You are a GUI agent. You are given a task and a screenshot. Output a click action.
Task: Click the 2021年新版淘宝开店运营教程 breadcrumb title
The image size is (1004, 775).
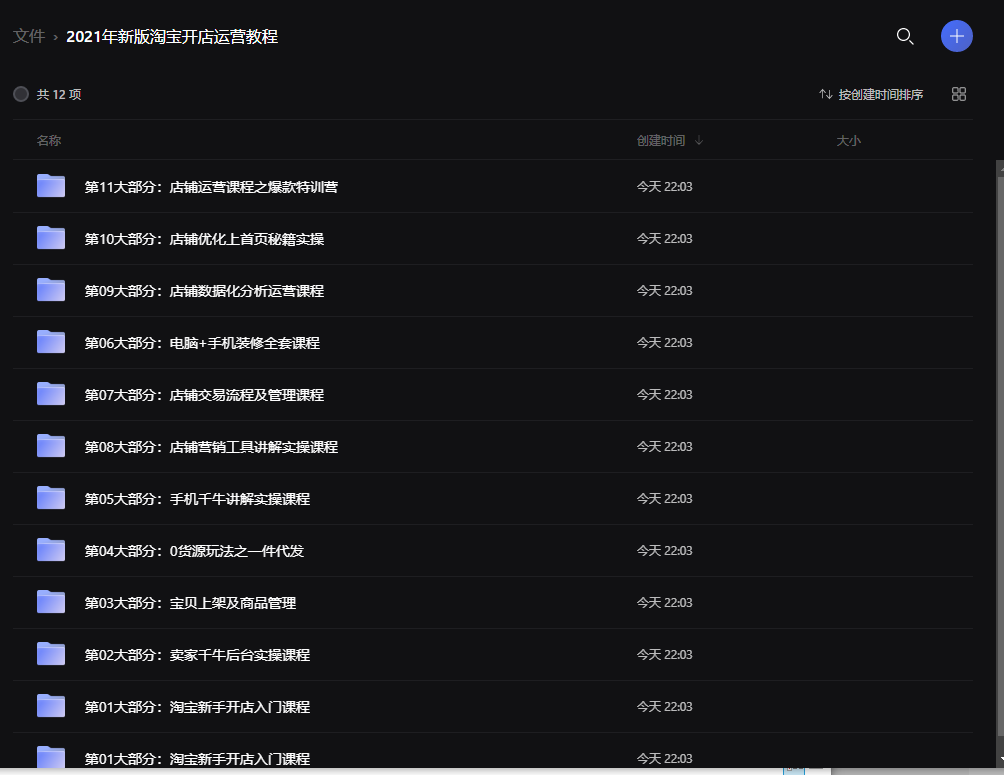click(173, 36)
